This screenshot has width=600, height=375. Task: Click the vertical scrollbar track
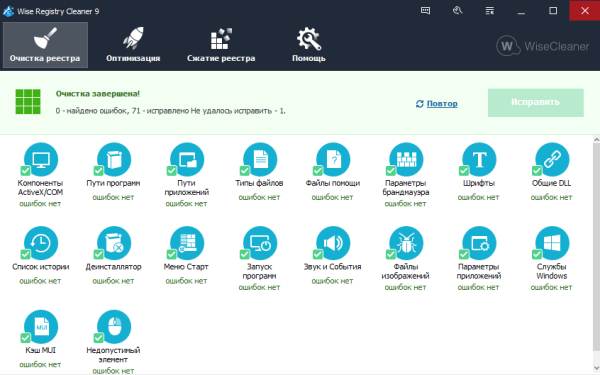(x=596, y=255)
